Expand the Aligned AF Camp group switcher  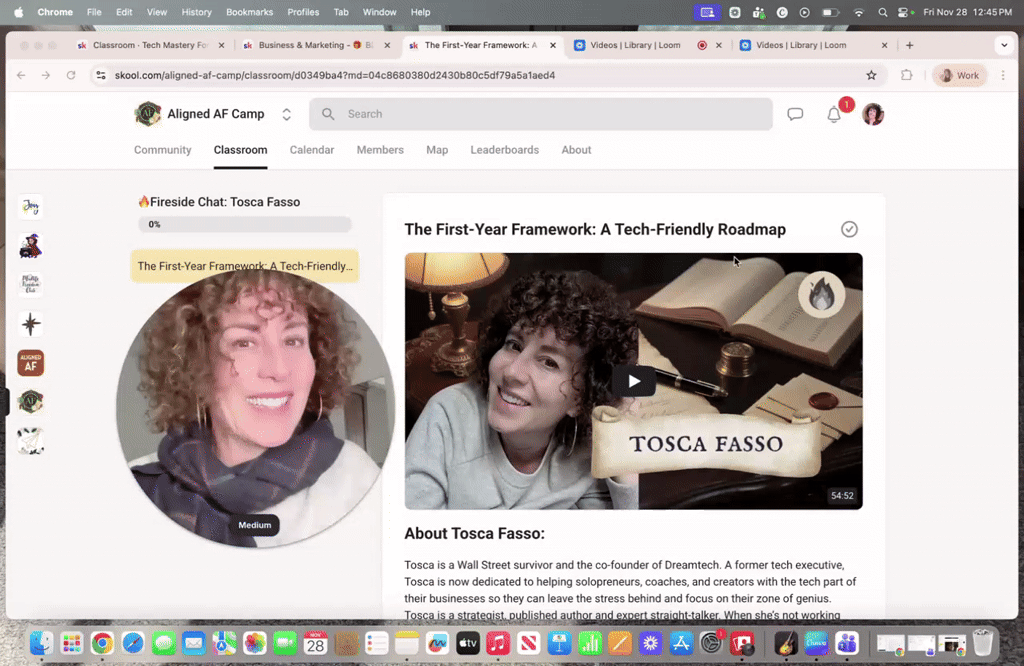pyautogui.click(x=286, y=114)
